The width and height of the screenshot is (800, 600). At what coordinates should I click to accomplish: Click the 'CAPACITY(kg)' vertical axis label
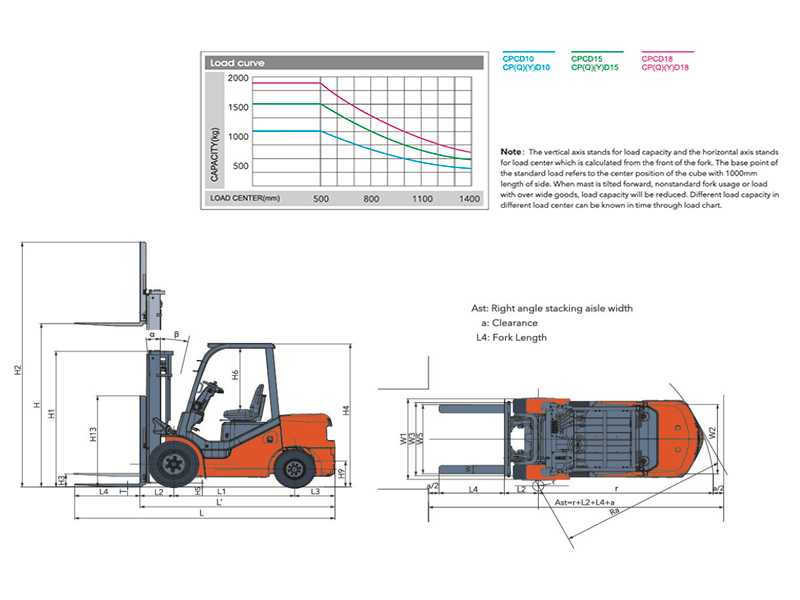(x=215, y=154)
